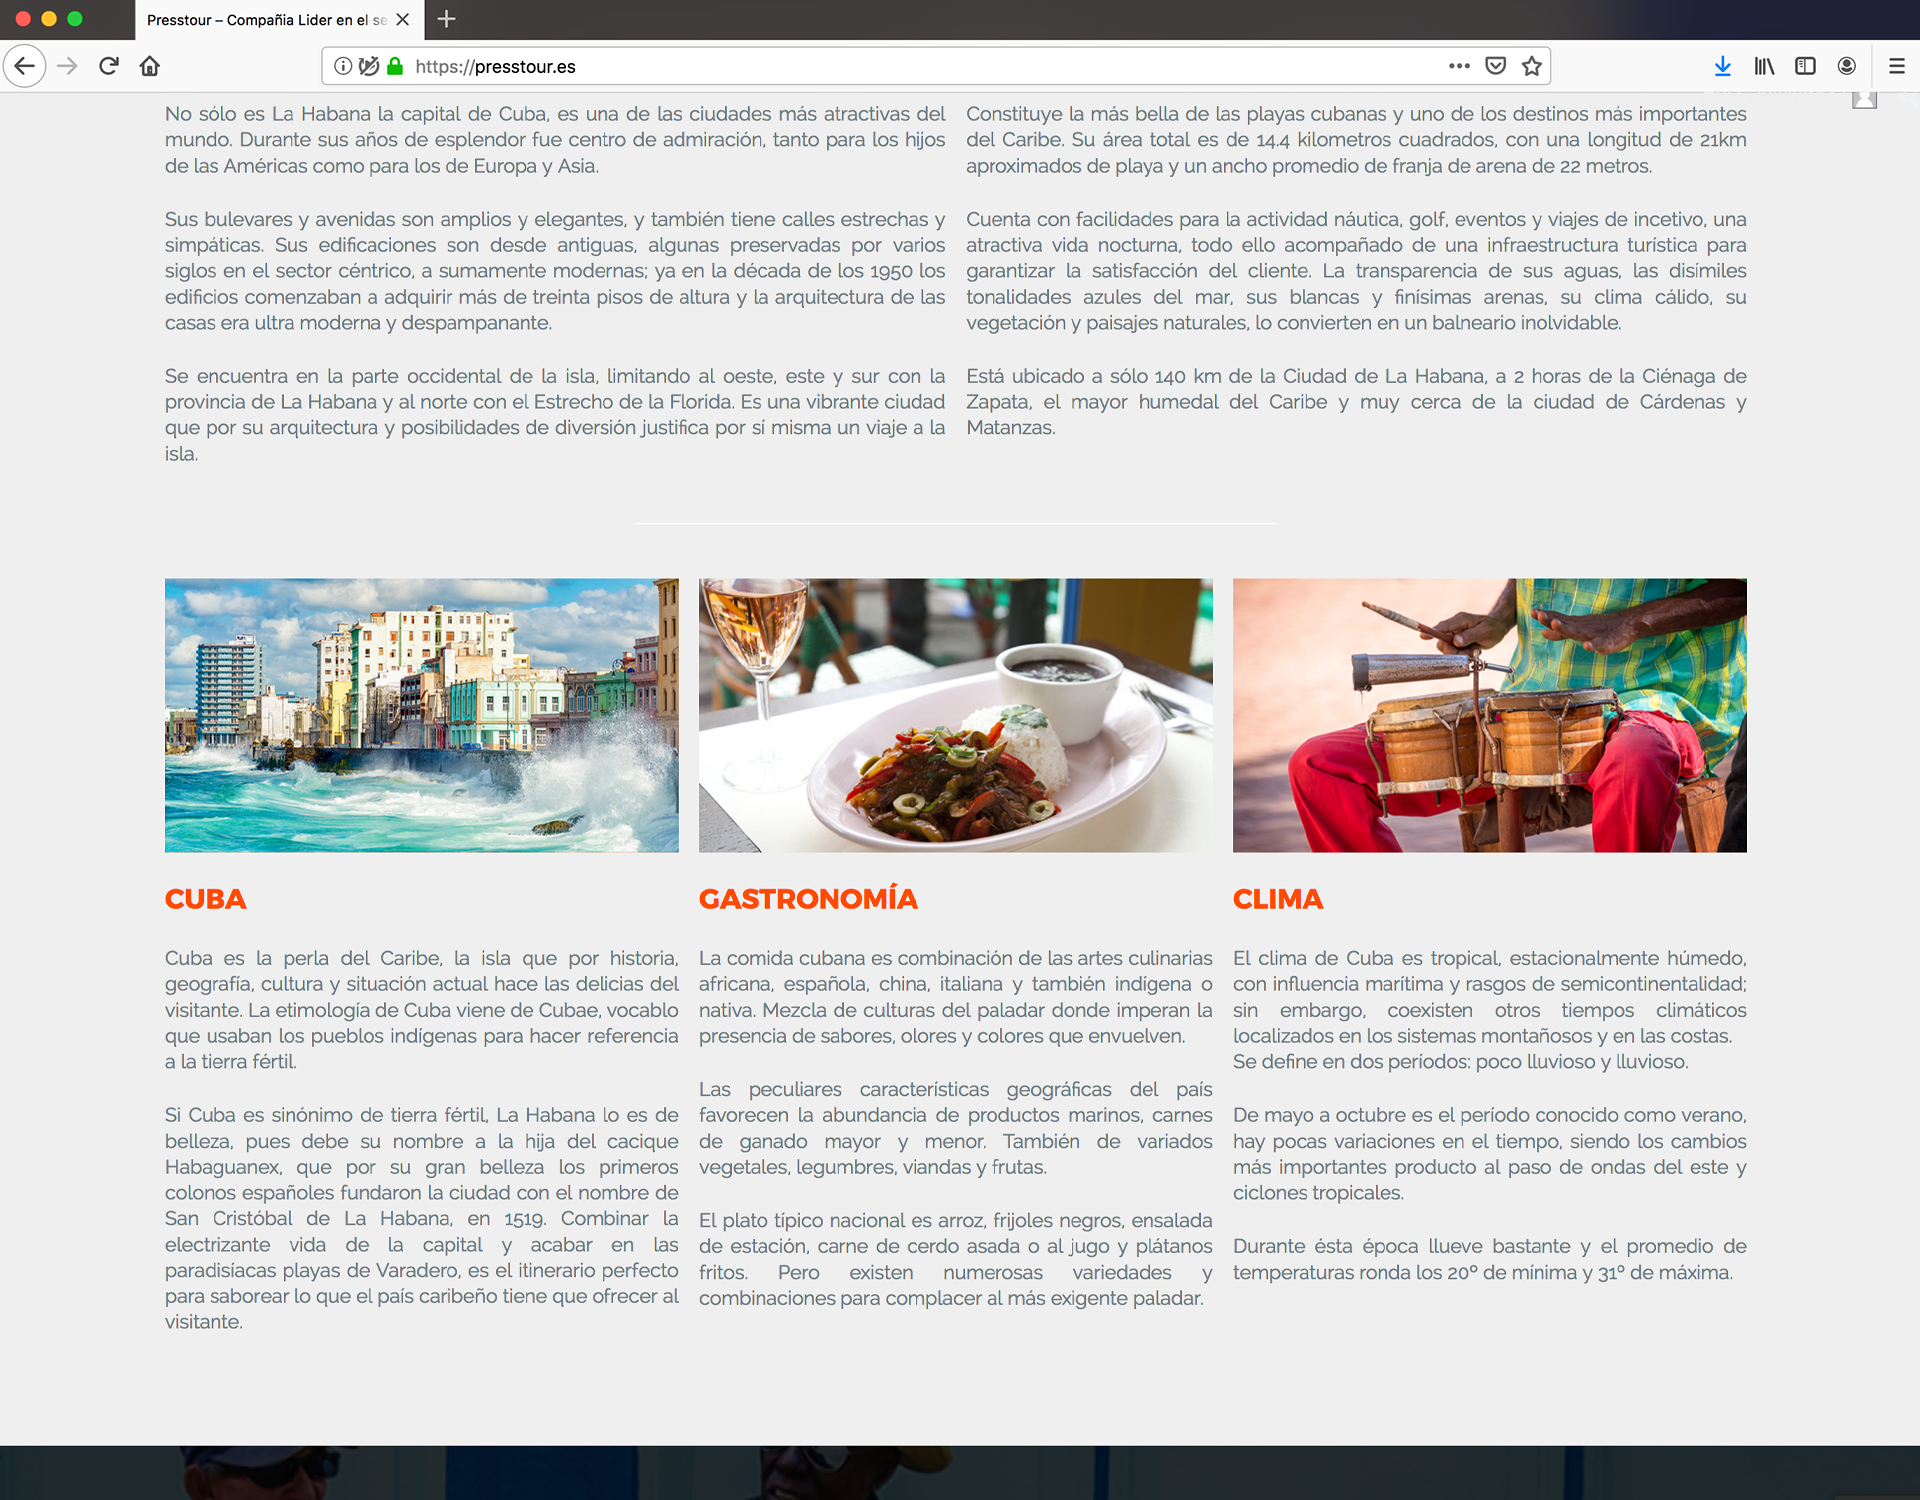The width and height of the screenshot is (1920, 1500).
Task: Go to the Firefox home page
Action: pyautogui.click(x=150, y=66)
